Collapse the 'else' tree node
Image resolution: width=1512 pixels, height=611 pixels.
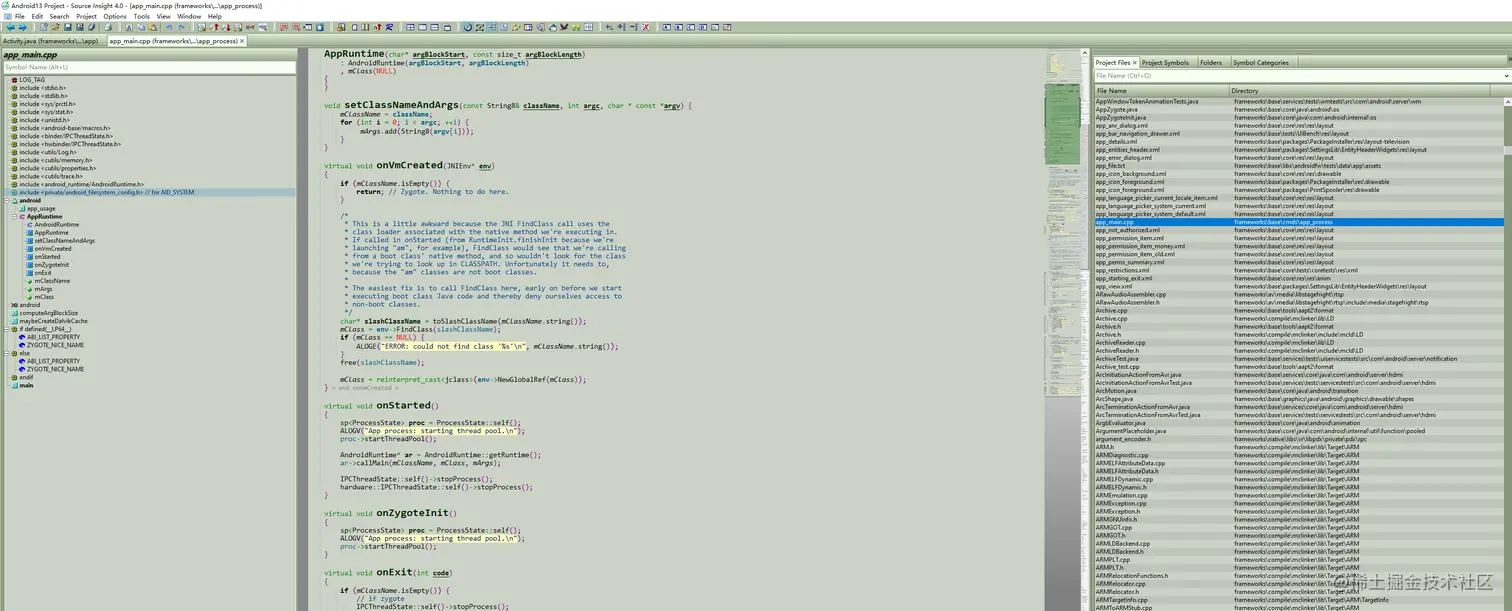(x=7, y=353)
